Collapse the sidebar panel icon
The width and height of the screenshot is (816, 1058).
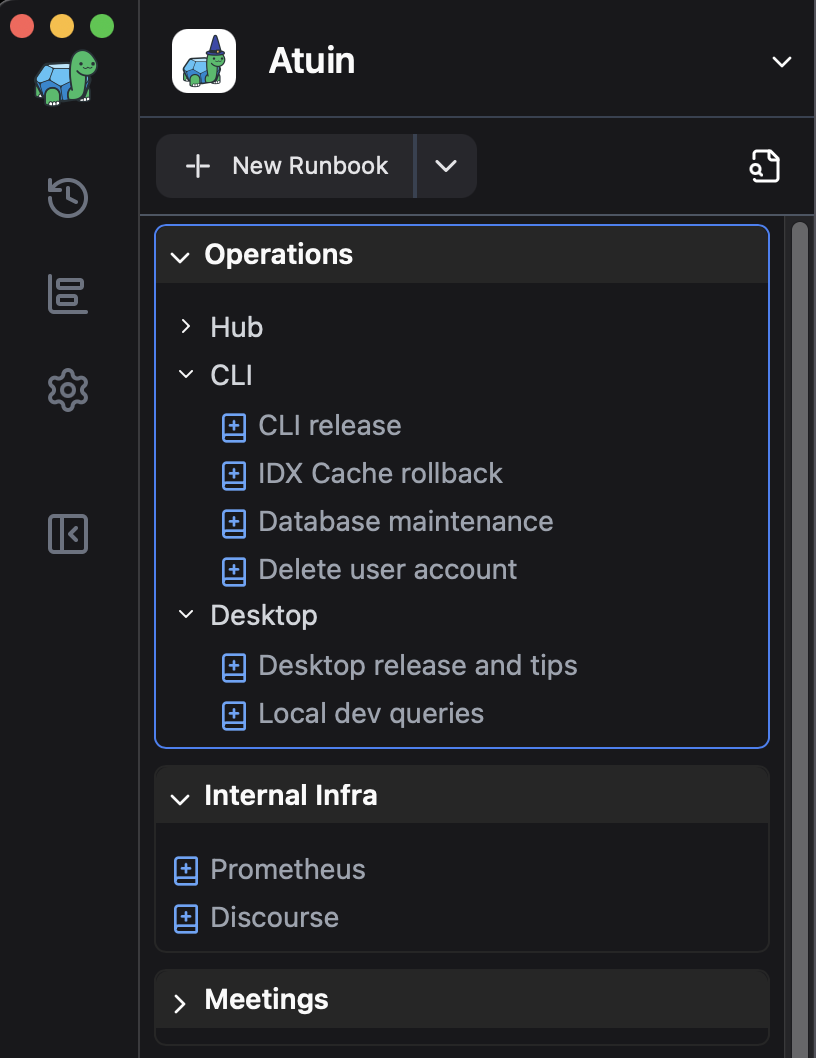pyautogui.click(x=68, y=534)
